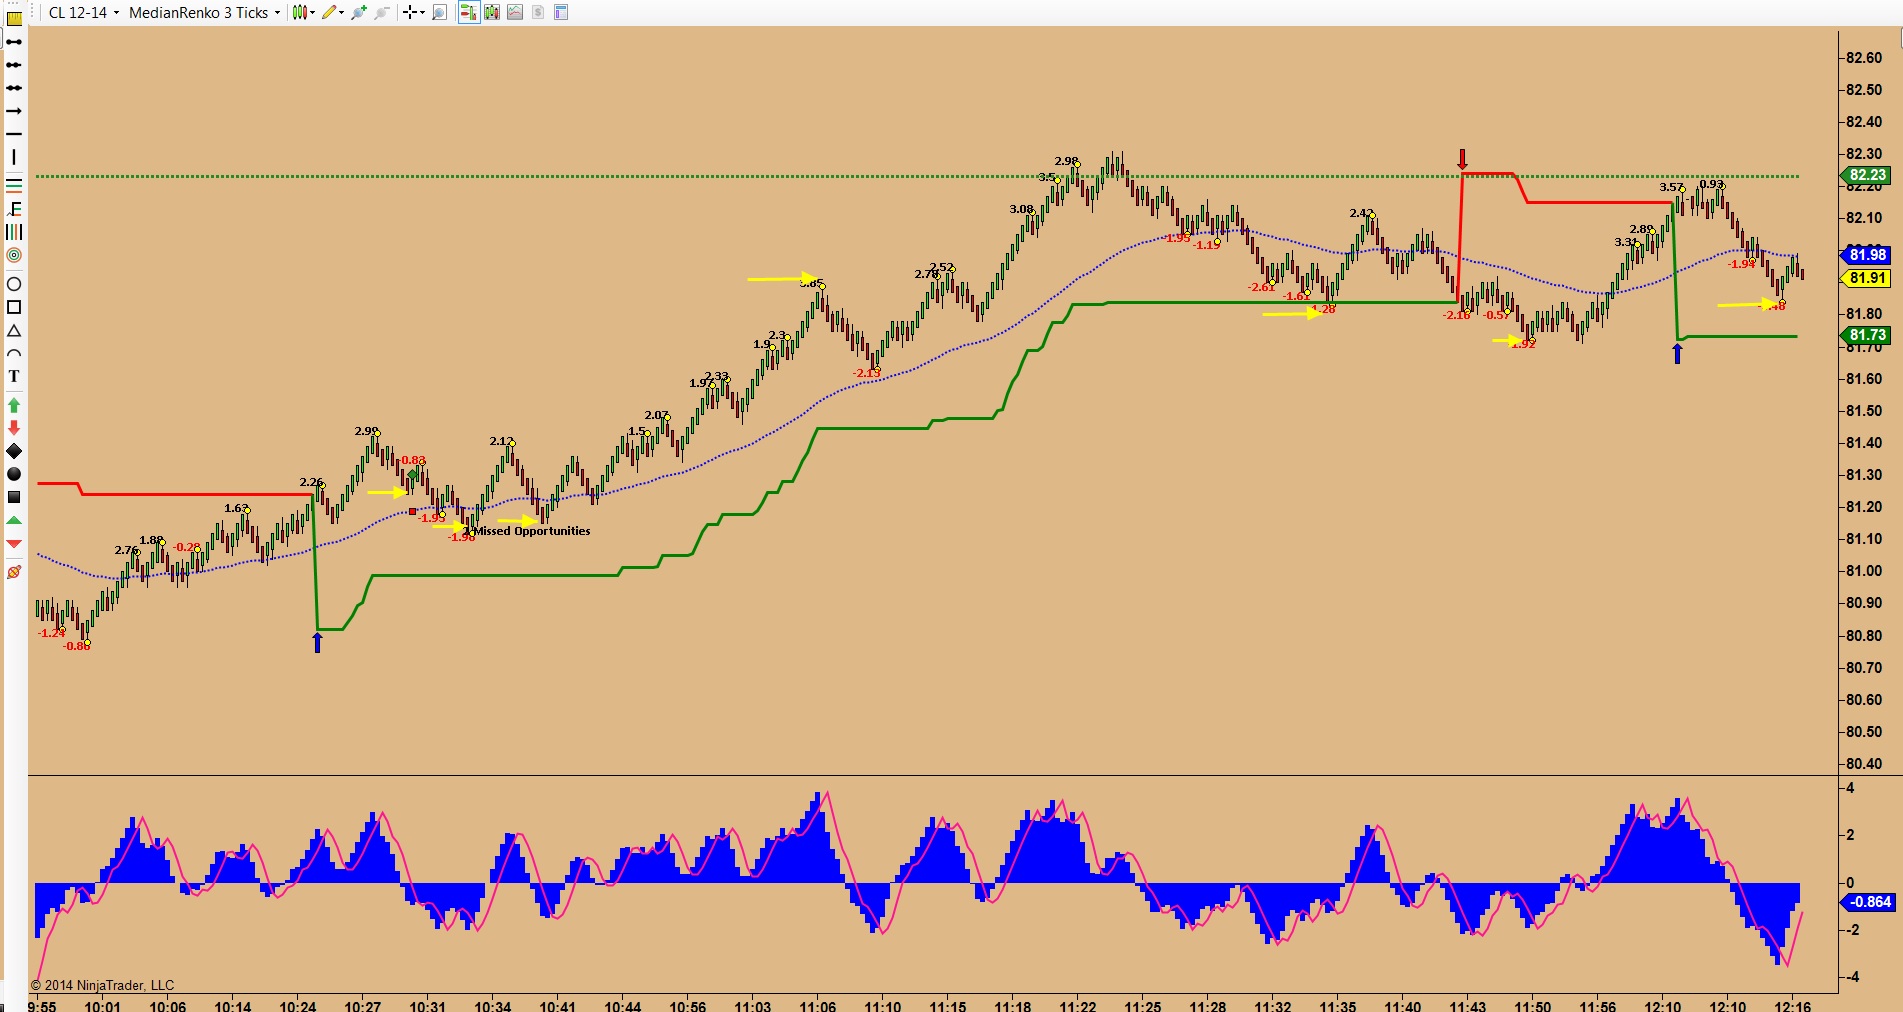1903x1012 pixels.
Task: Select the red Arrow Down marker tool
Action: 14,428
